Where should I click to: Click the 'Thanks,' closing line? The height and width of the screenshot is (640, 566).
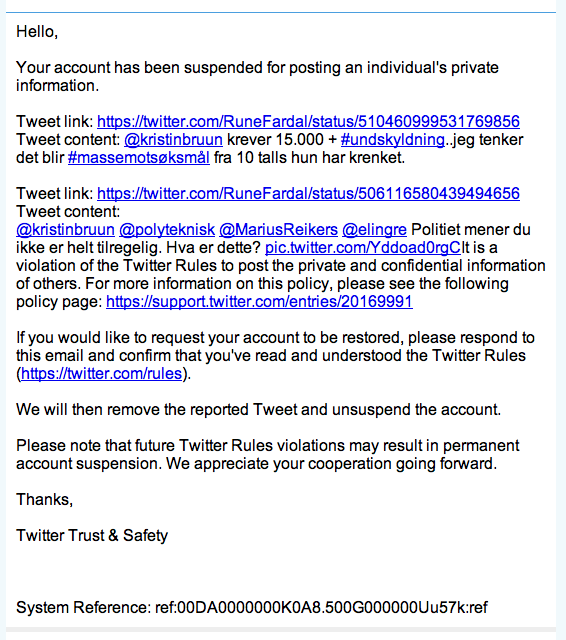(44, 500)
